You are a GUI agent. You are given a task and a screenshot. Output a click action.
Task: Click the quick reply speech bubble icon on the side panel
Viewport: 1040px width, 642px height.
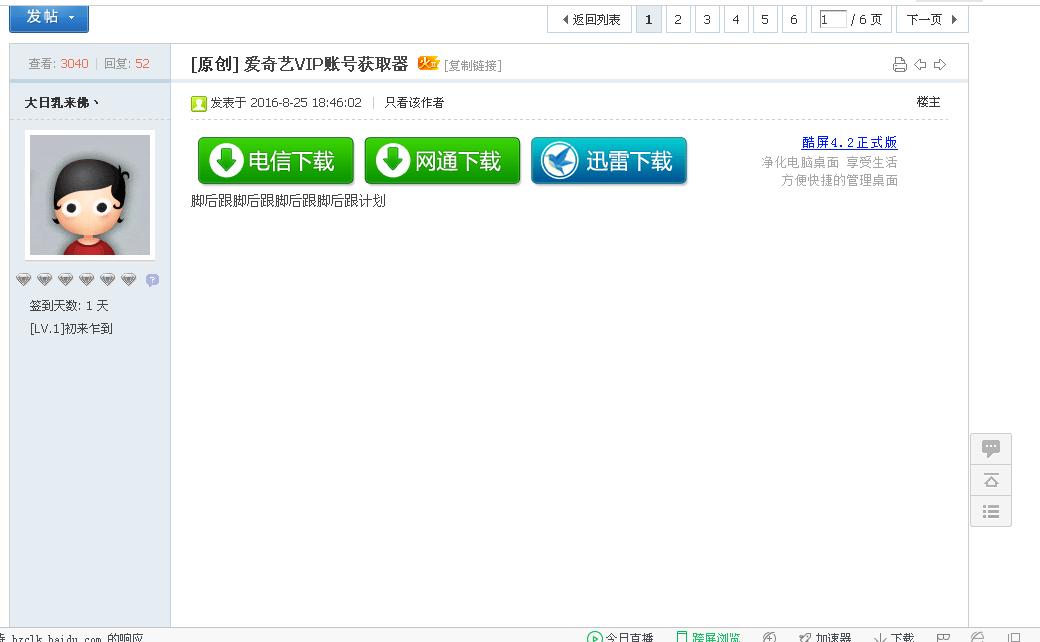click(x=991, y=449)
